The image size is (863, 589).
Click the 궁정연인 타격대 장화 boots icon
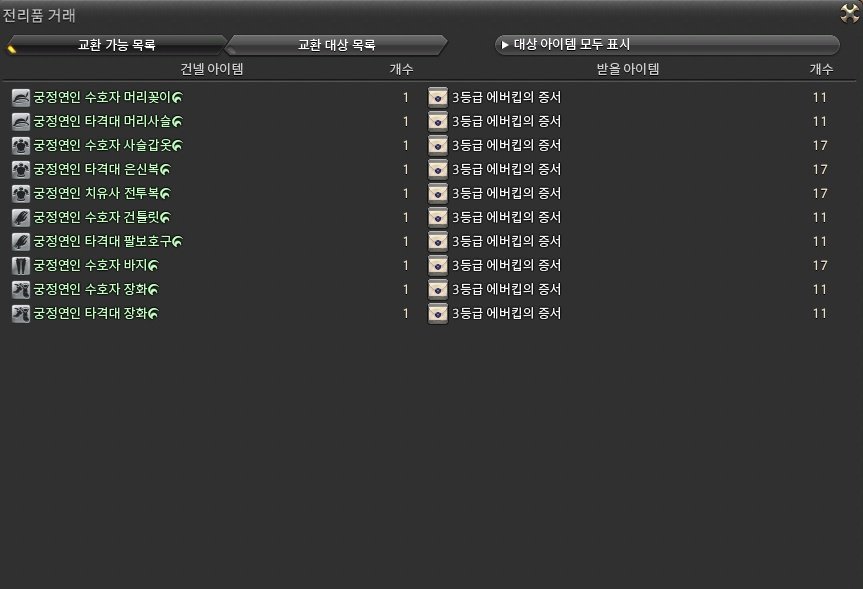[21, 313]
